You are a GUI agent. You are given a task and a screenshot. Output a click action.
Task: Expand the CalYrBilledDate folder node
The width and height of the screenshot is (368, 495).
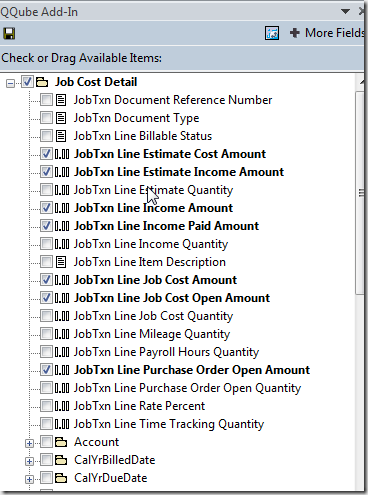tap(29, 461)
